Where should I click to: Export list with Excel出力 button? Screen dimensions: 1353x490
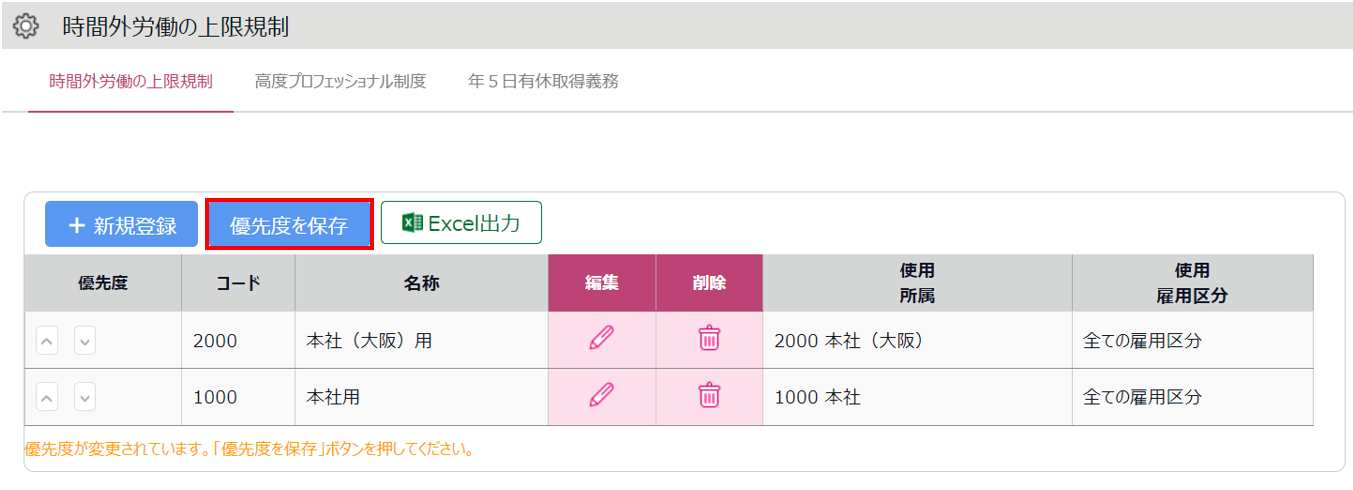pos(461,223)
